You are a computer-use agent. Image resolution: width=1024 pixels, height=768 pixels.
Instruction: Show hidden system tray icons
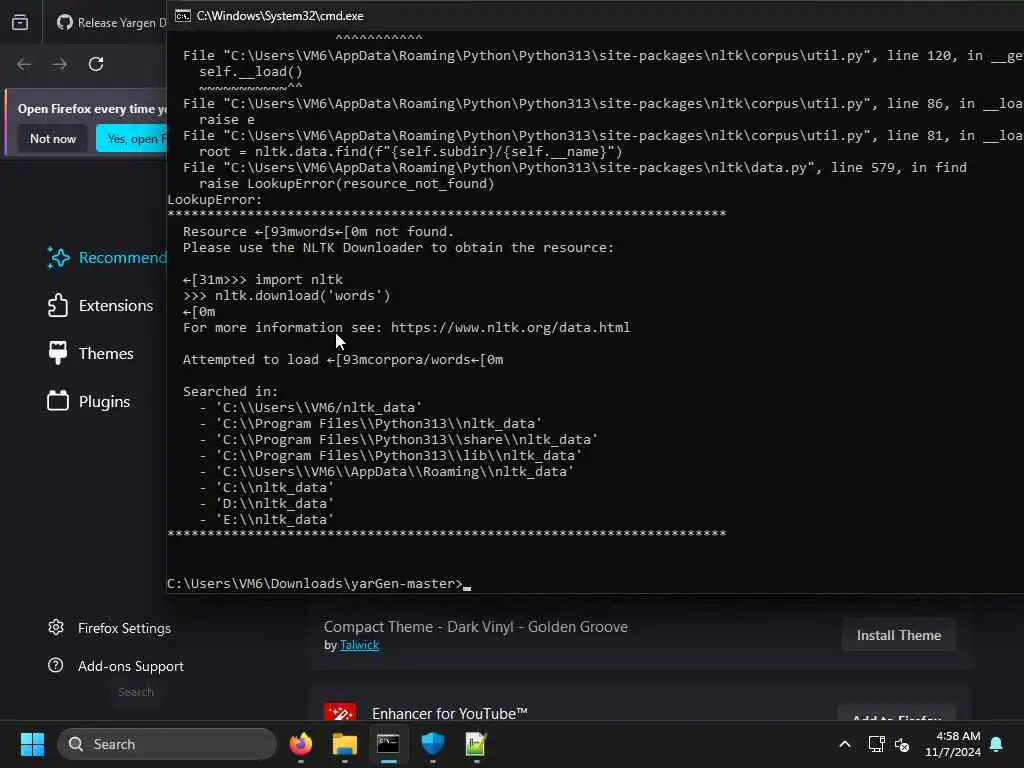coord(845,744)
